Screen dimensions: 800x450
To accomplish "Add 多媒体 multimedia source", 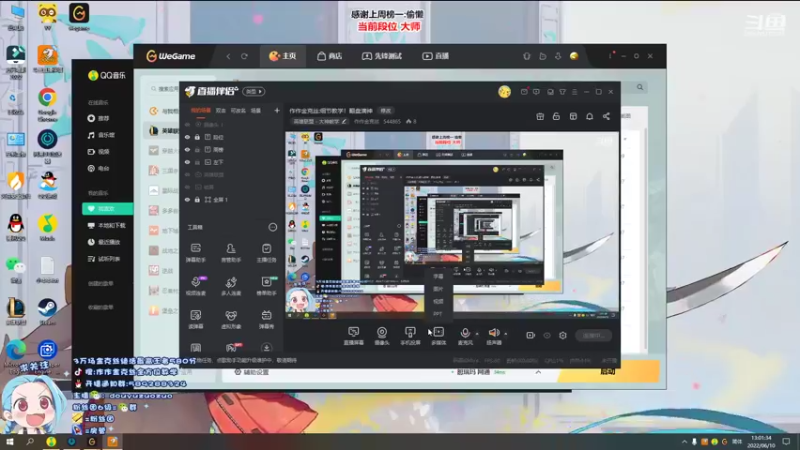I will coord(438,336).
